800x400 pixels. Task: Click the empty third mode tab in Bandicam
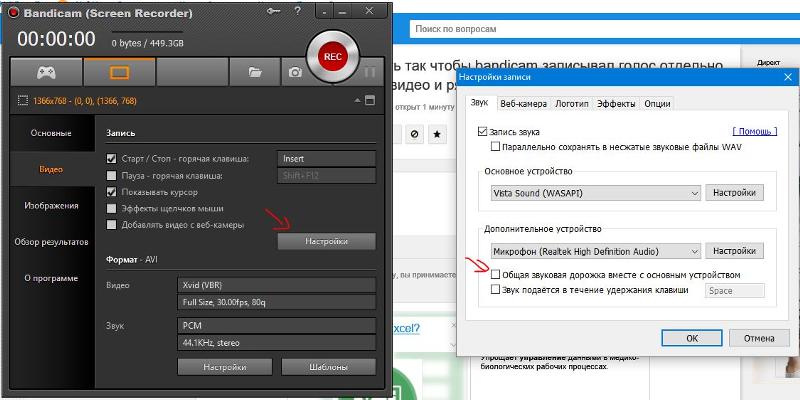pyautogui.click(x=192, y=72)
